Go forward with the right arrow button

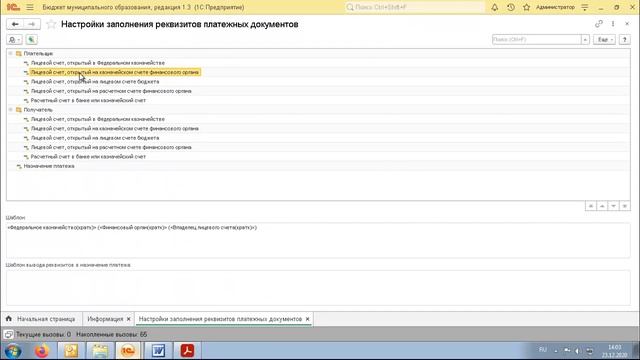point(31,24)
